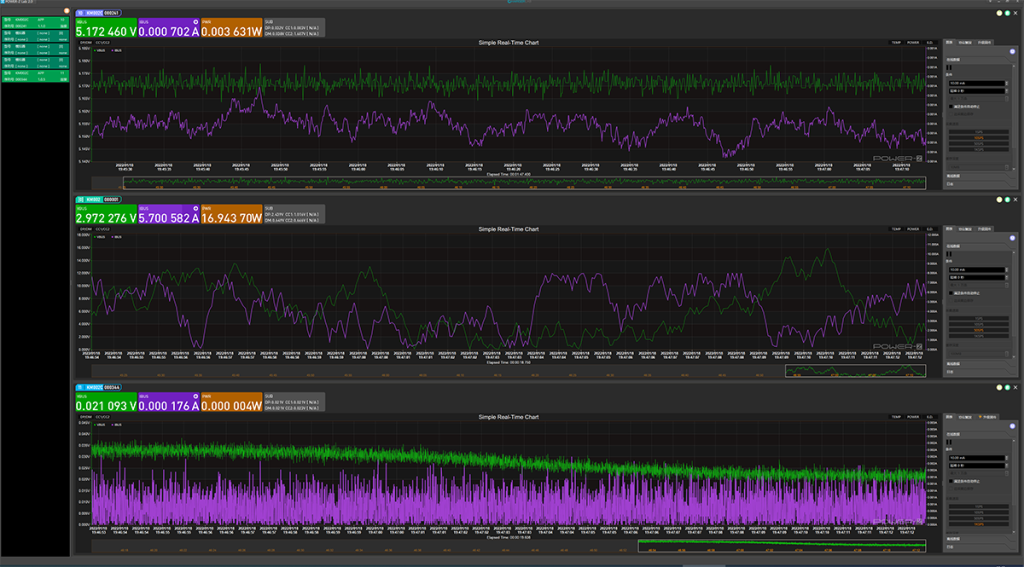Pause recording in bottom chart's side panel

click(x=949, y=442)
